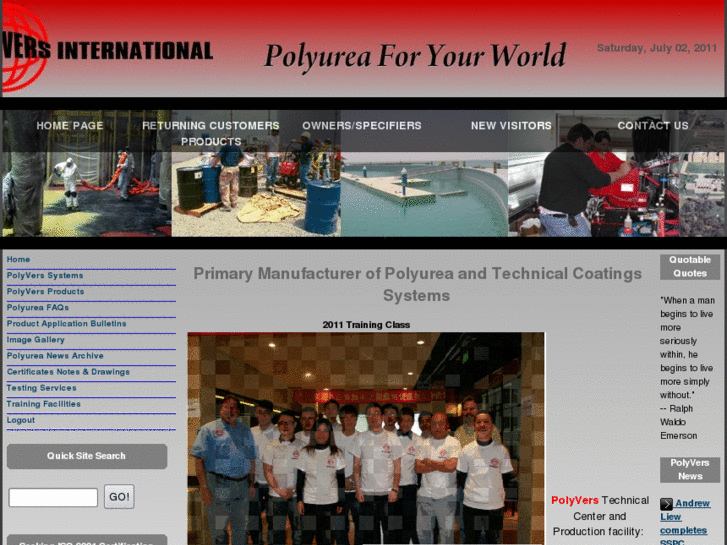Viewport: 727px width, 545px height.
Task: Open the PRODUCTS navigation item
Action: coord(211,141)
